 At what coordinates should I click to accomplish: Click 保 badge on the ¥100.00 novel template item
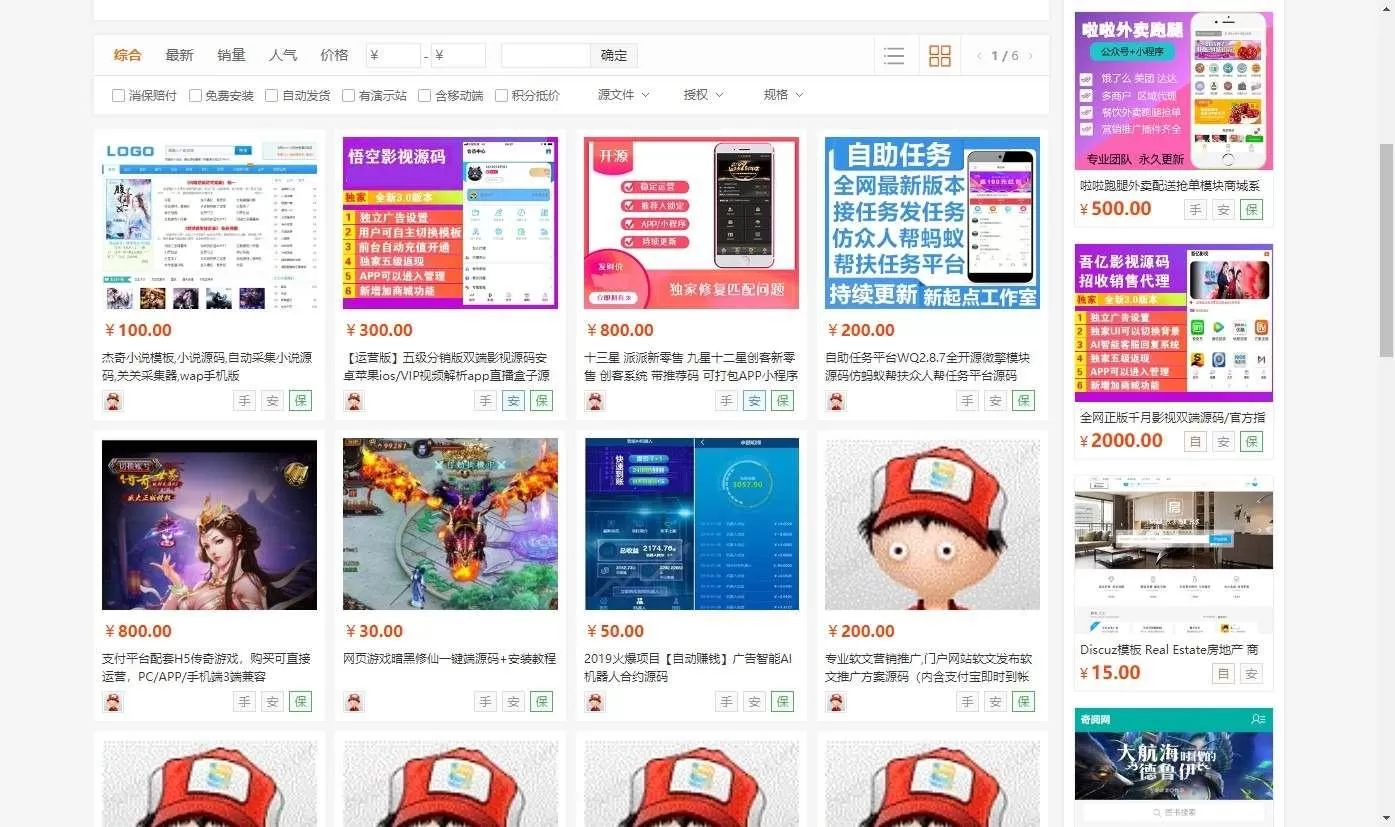[301, 401]
